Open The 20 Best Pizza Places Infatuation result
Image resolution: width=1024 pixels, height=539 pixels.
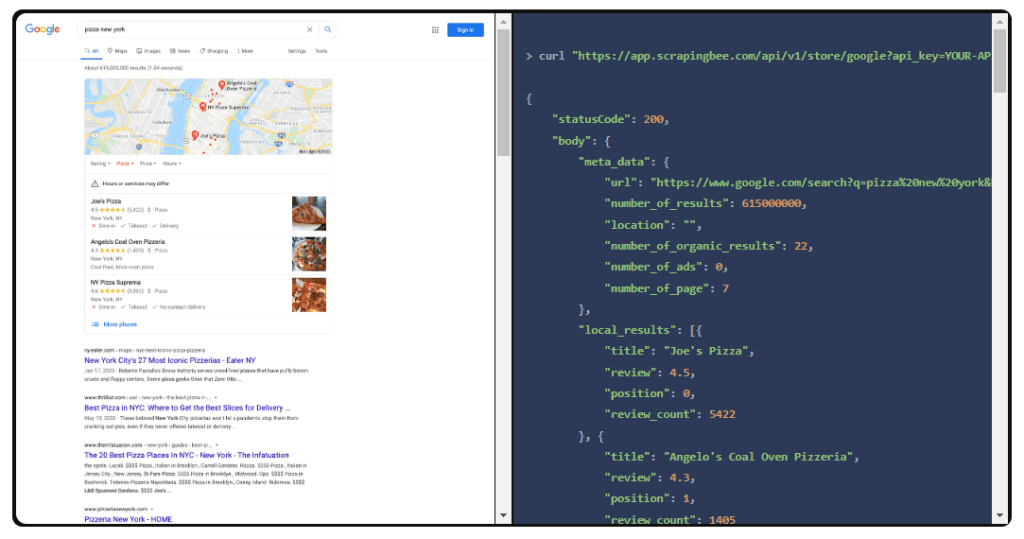pyautogui.click(x=186, y=455)
